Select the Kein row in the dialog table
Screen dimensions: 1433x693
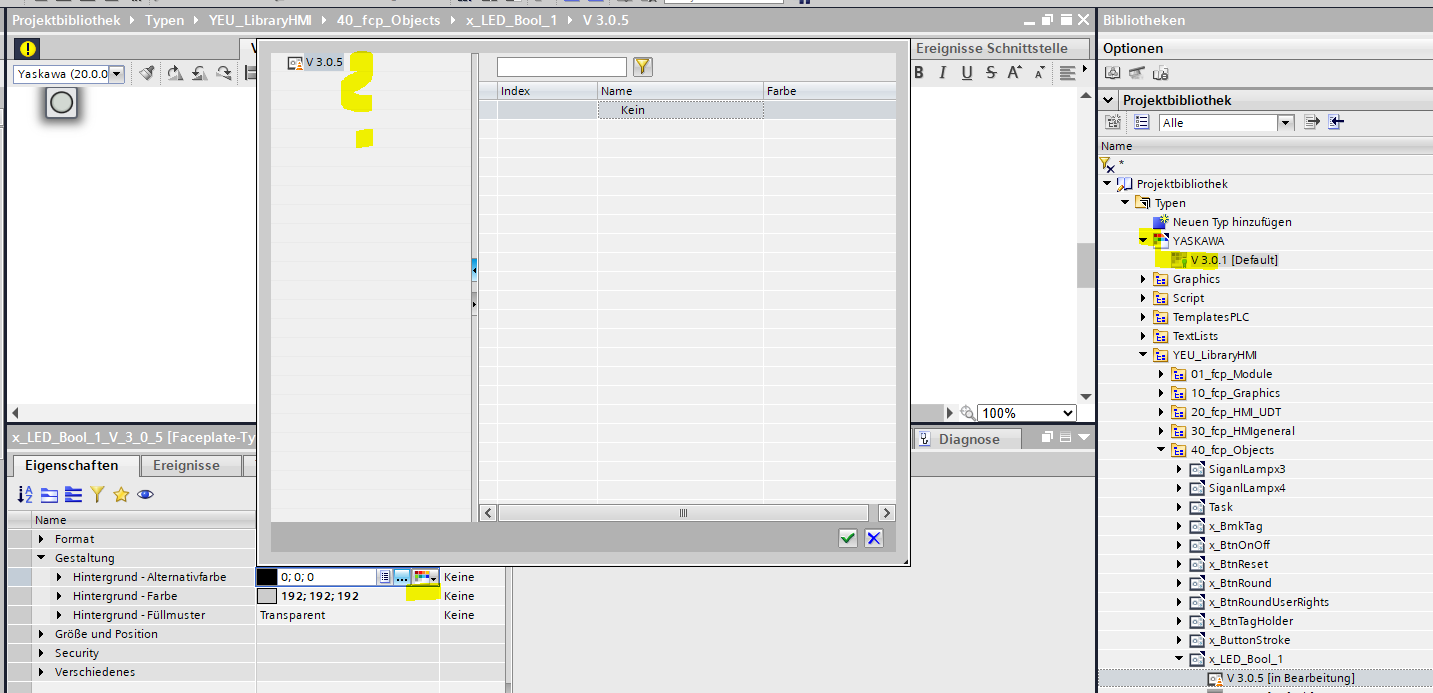coord(687,110)
